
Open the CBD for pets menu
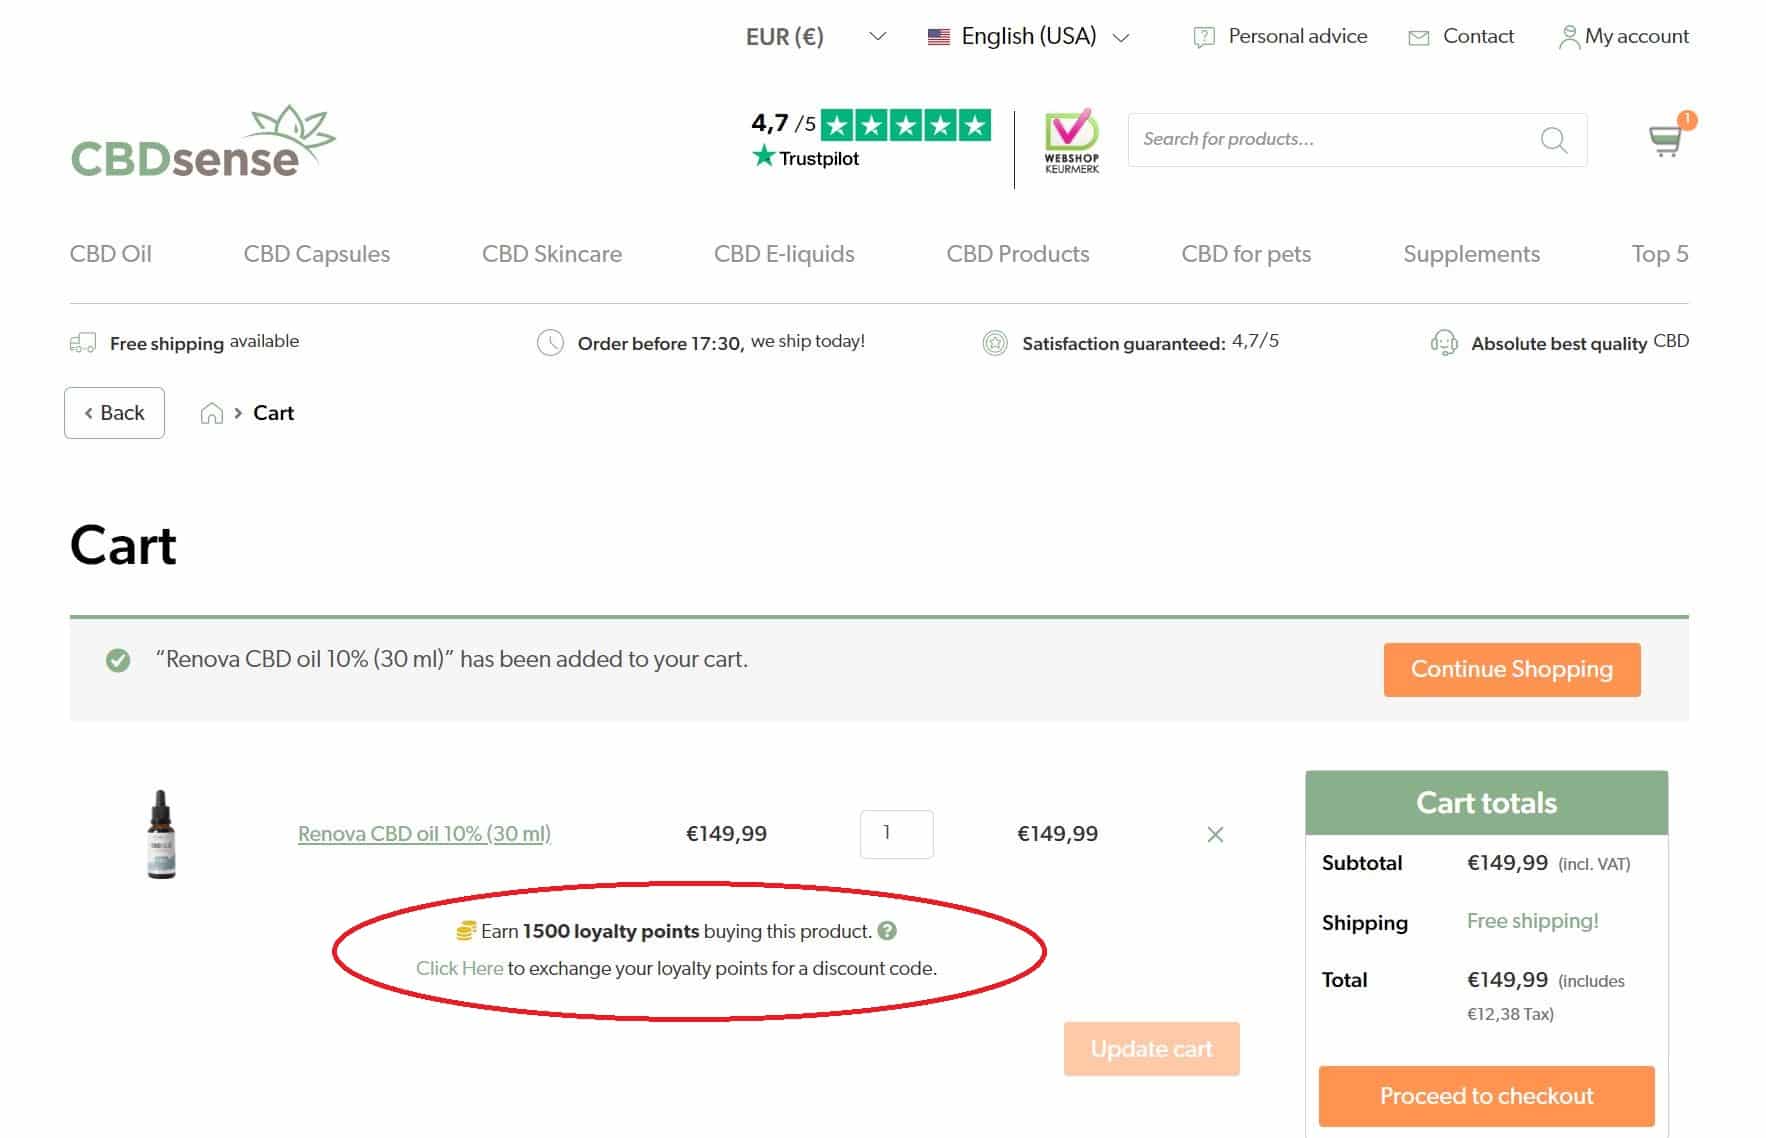1246,254
